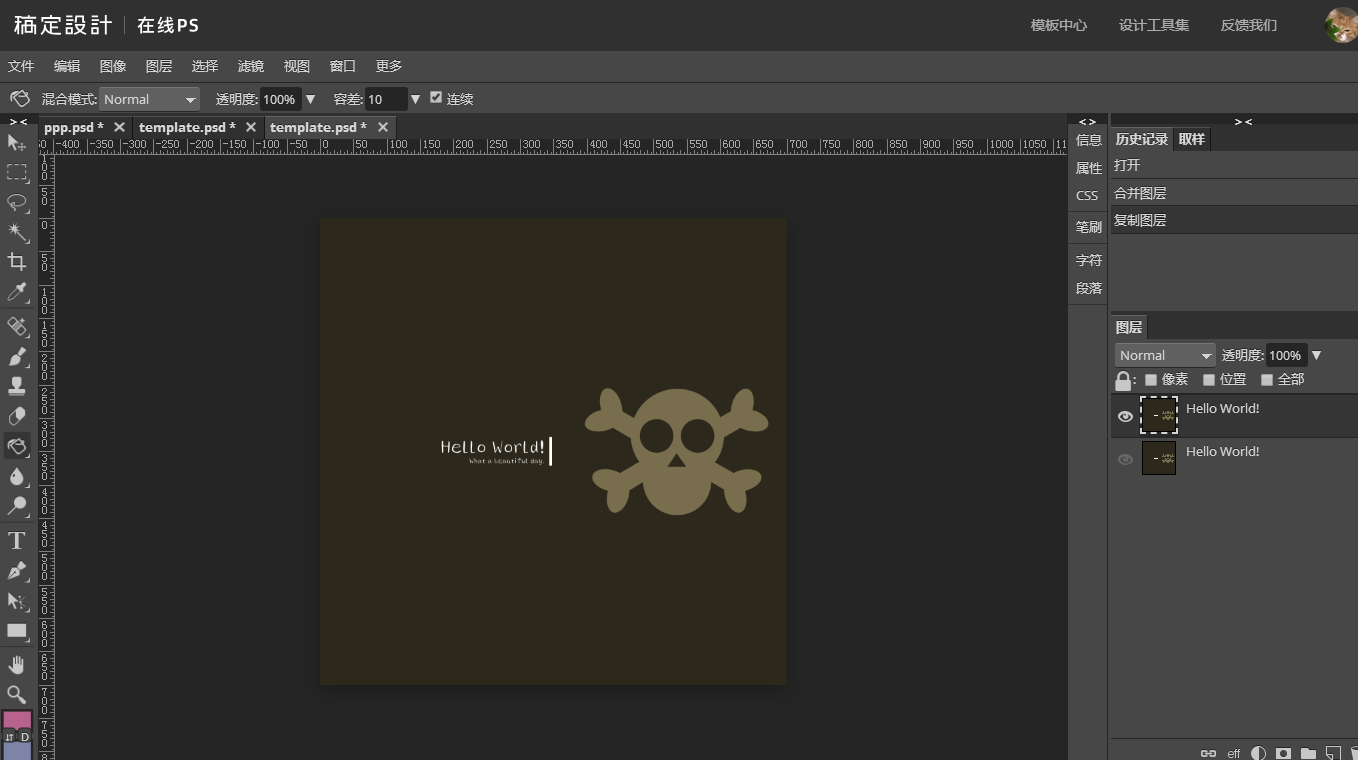Open the 模板中心 link
The height and width of the screenshot is (760, 1358).
[1058, 25]
